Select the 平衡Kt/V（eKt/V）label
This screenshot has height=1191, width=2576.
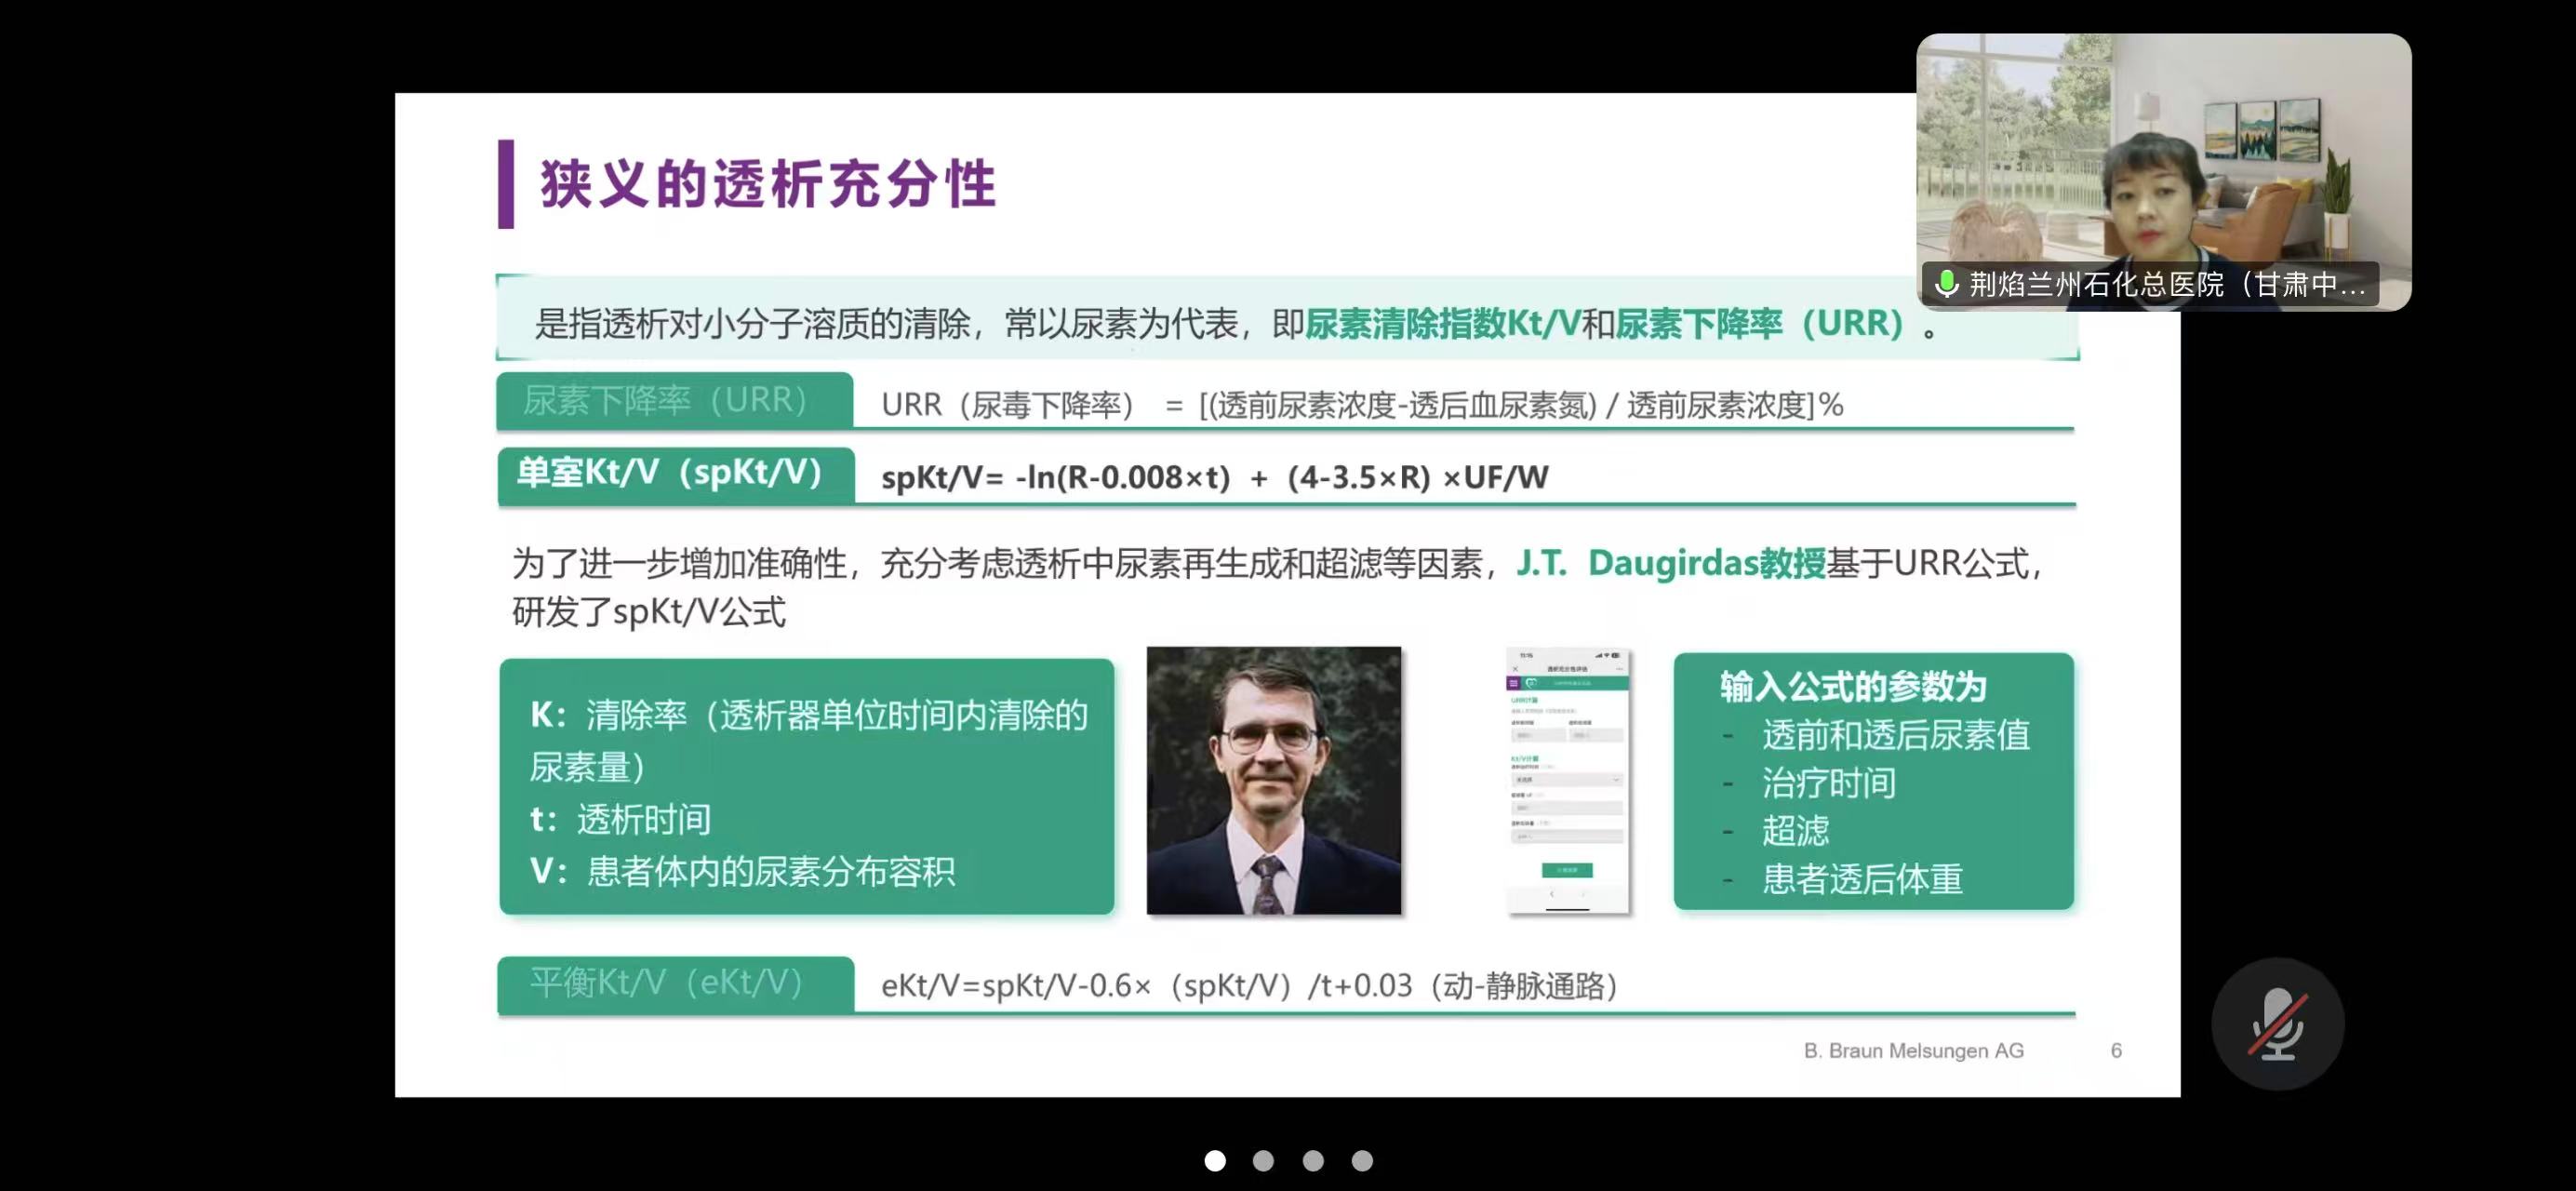tap(676, 984)
